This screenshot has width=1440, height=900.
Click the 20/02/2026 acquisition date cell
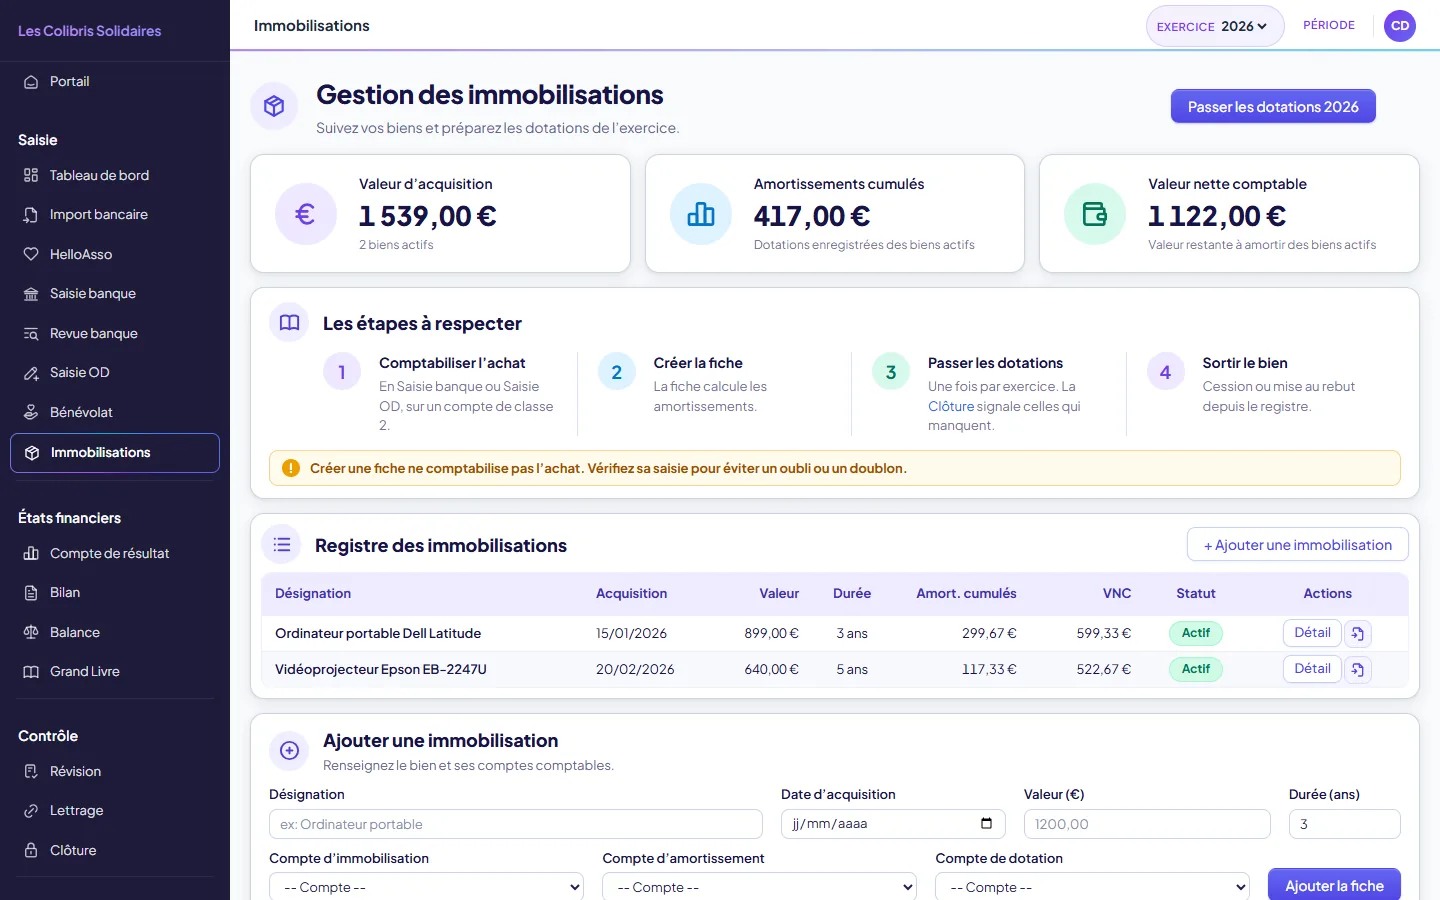pyautogui.click(x=635, y=670)
